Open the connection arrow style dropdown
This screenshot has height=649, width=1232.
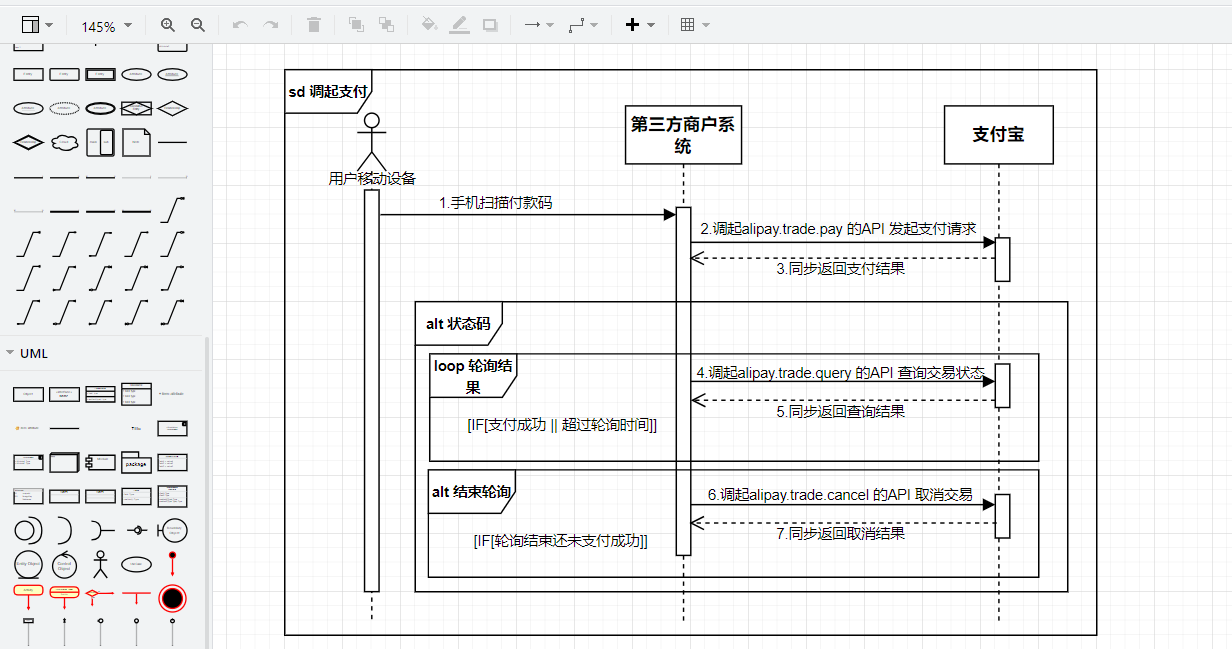[x=539, y=25]
